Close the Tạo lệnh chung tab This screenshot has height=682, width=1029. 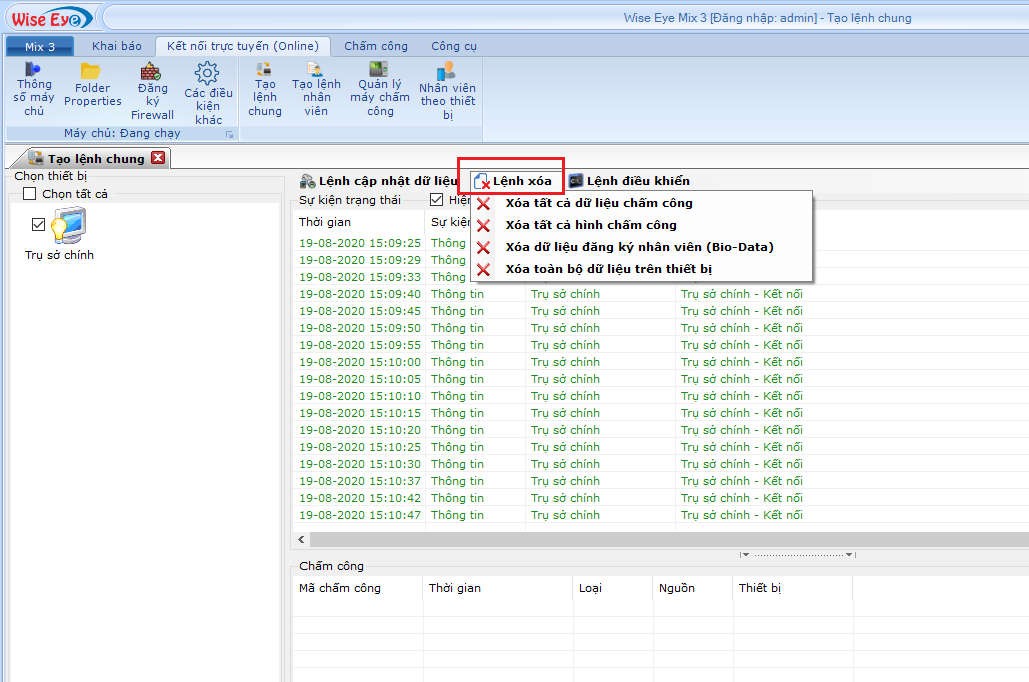[x=157, y=158]
